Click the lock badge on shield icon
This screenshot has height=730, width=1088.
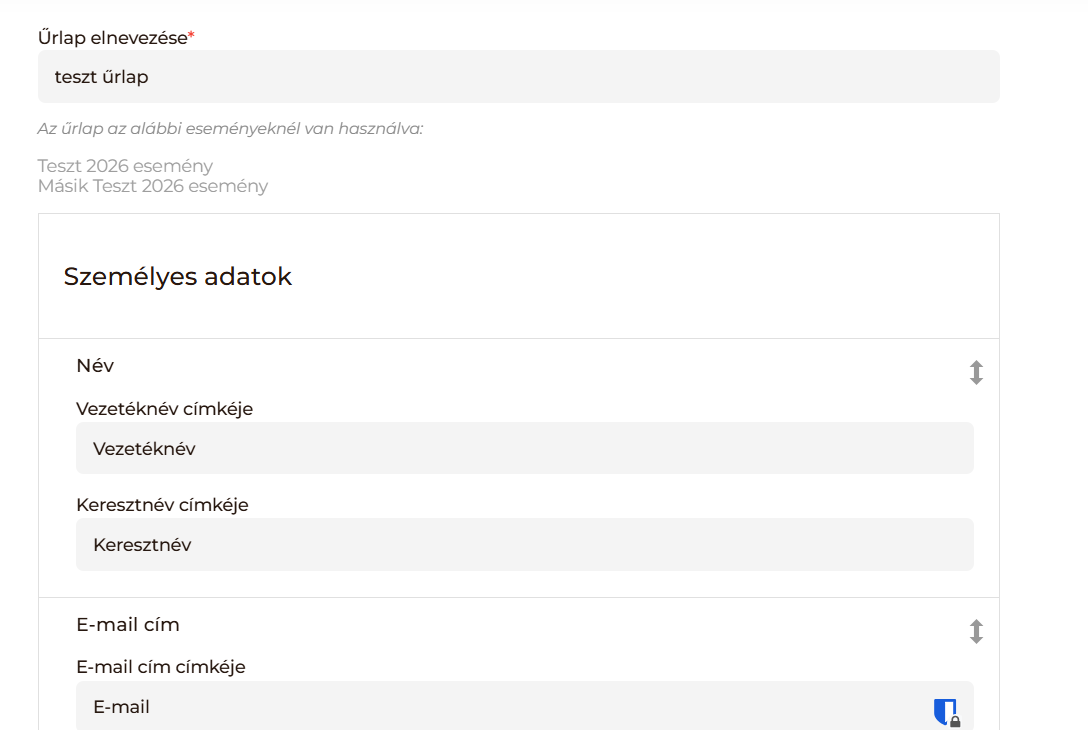click(x=955, y=721)
